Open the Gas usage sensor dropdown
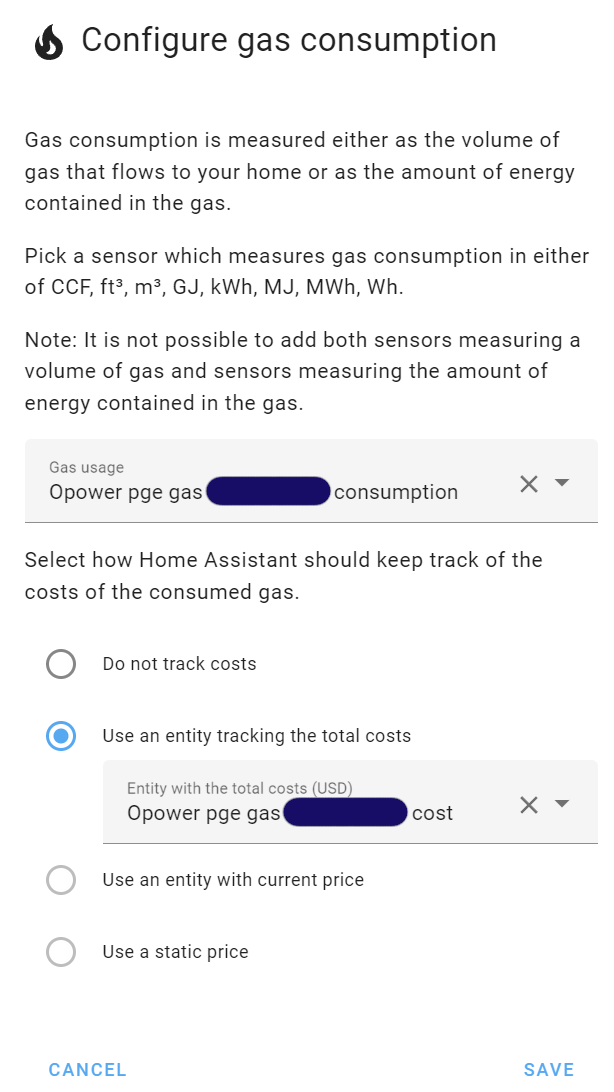The image size is (614, 1092). [x=562, y=484]
